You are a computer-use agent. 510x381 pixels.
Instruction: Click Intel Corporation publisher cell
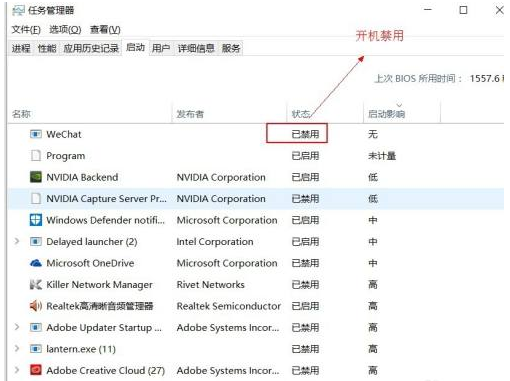[x=215, y=241]
